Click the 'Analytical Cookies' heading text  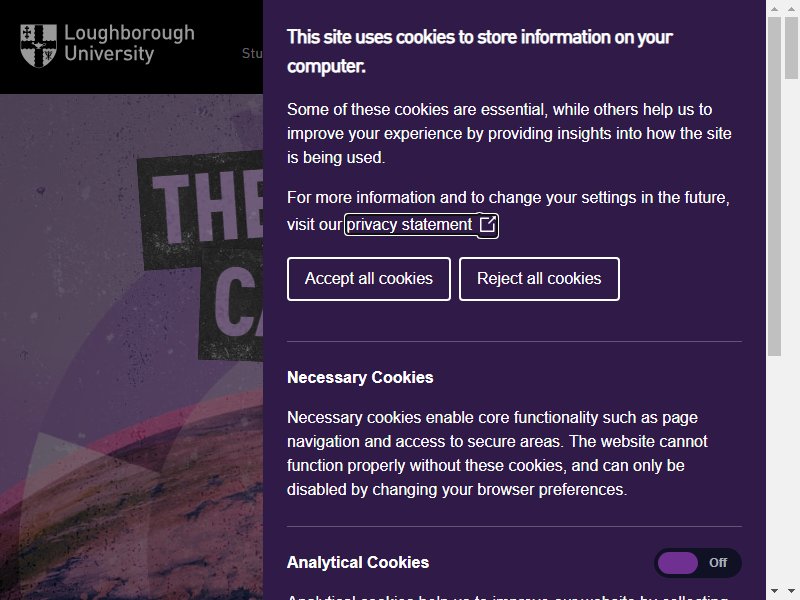click(x=358, y=562)
